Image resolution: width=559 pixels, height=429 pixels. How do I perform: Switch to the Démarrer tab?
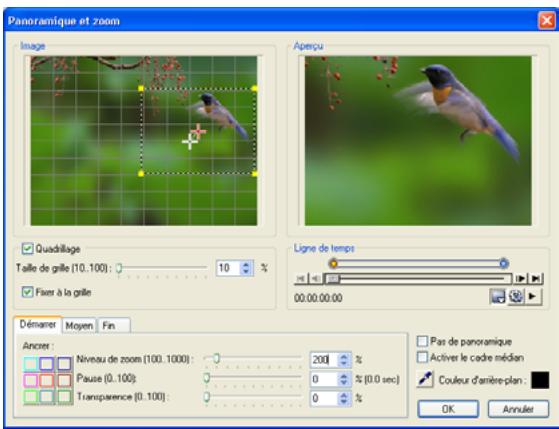pyautogui.click(x=38, y=325)
